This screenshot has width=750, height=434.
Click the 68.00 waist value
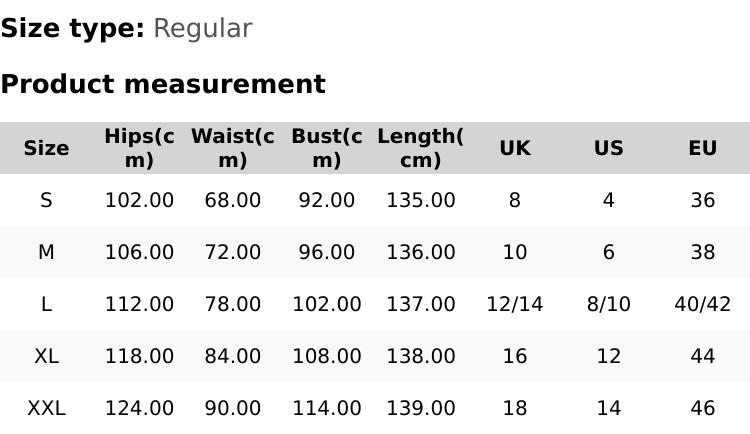pos(233,200)
